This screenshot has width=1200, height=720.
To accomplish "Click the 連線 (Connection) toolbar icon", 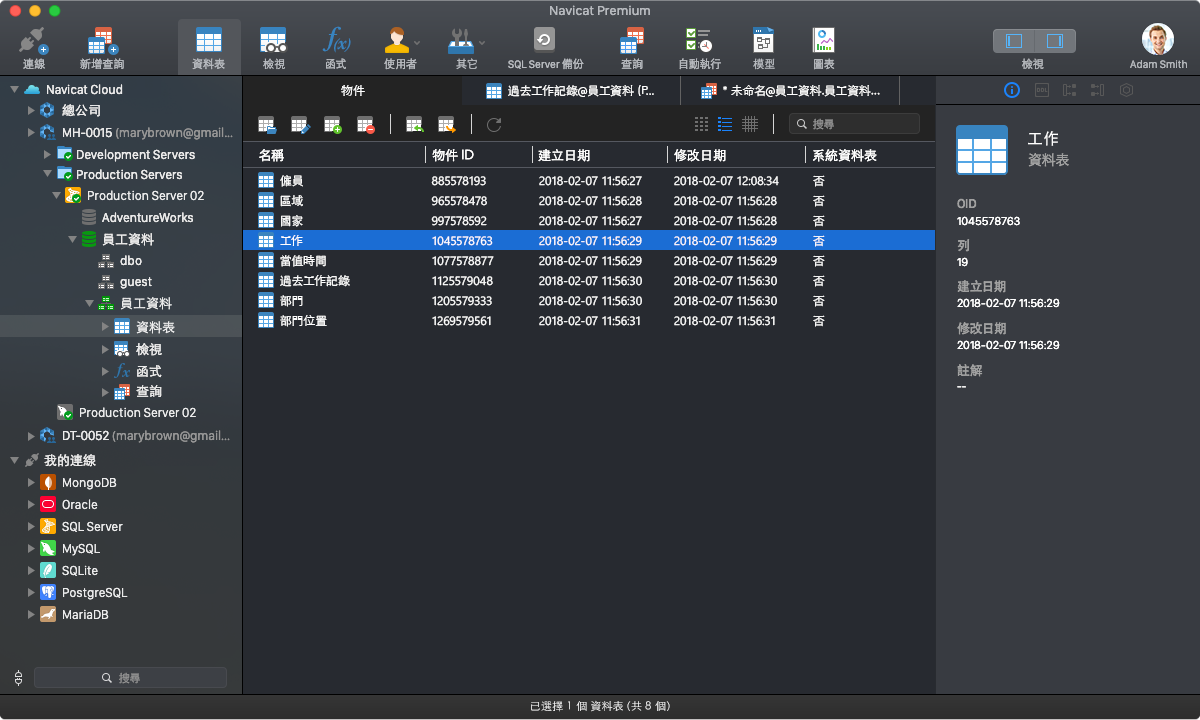I will point(34,41).
